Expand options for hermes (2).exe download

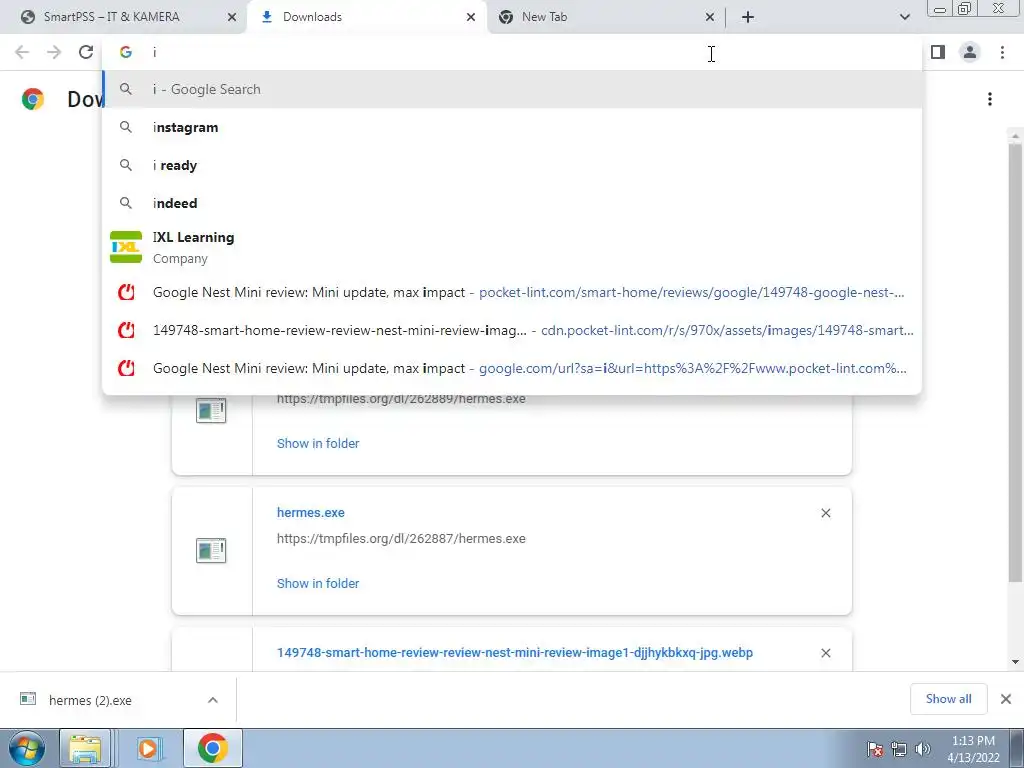coord(213,700)
